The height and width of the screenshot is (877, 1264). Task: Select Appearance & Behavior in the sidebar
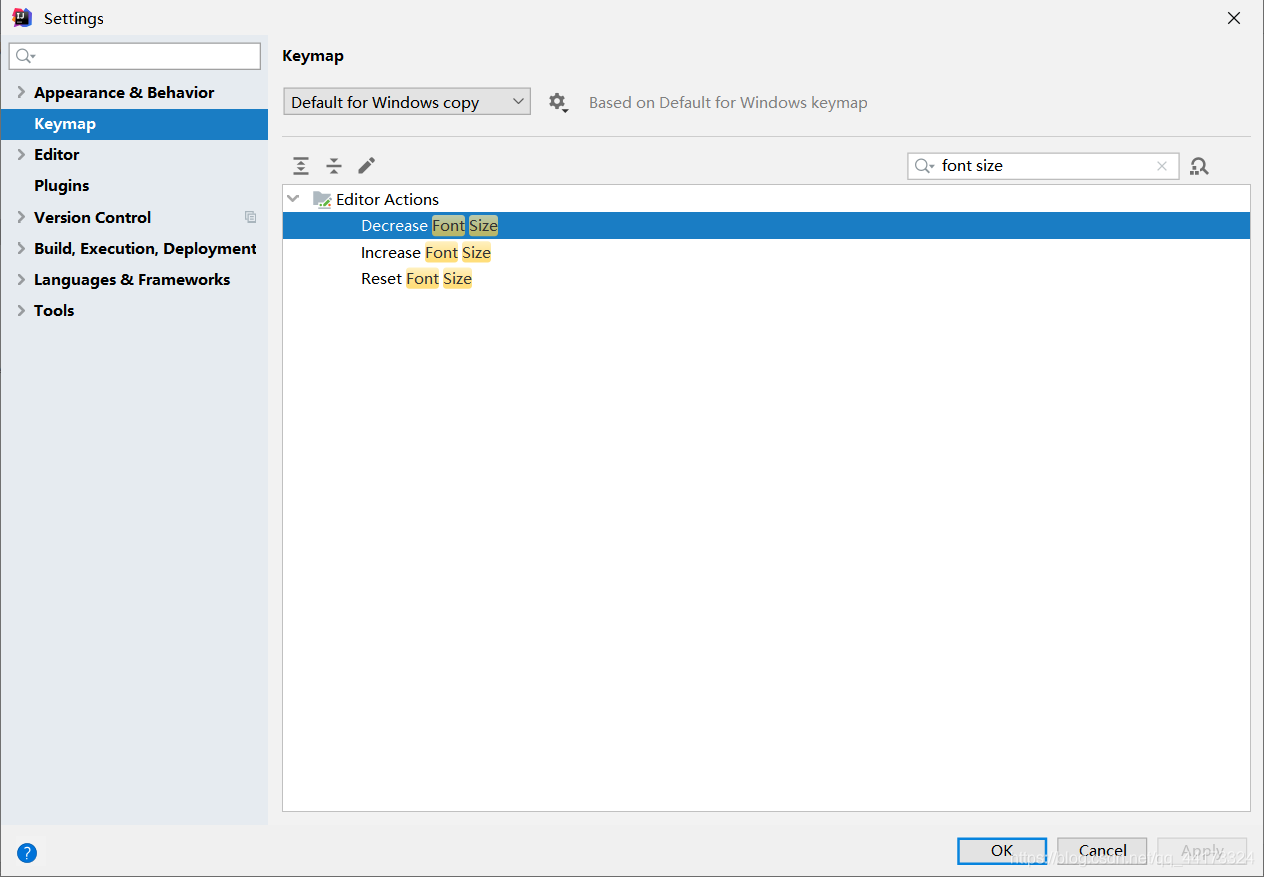(124, 92)
